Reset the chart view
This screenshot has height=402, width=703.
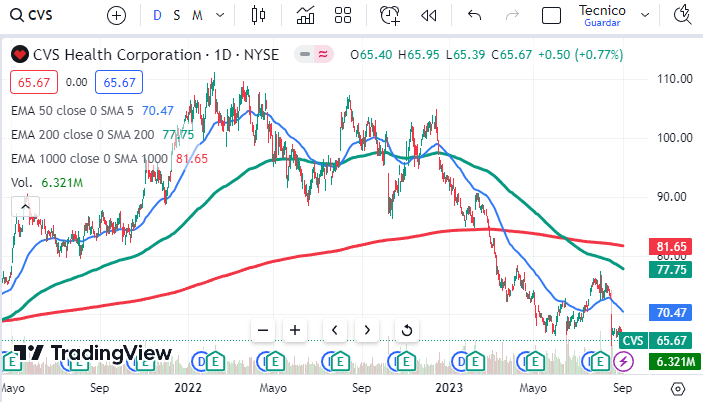[x=407, y=330]
